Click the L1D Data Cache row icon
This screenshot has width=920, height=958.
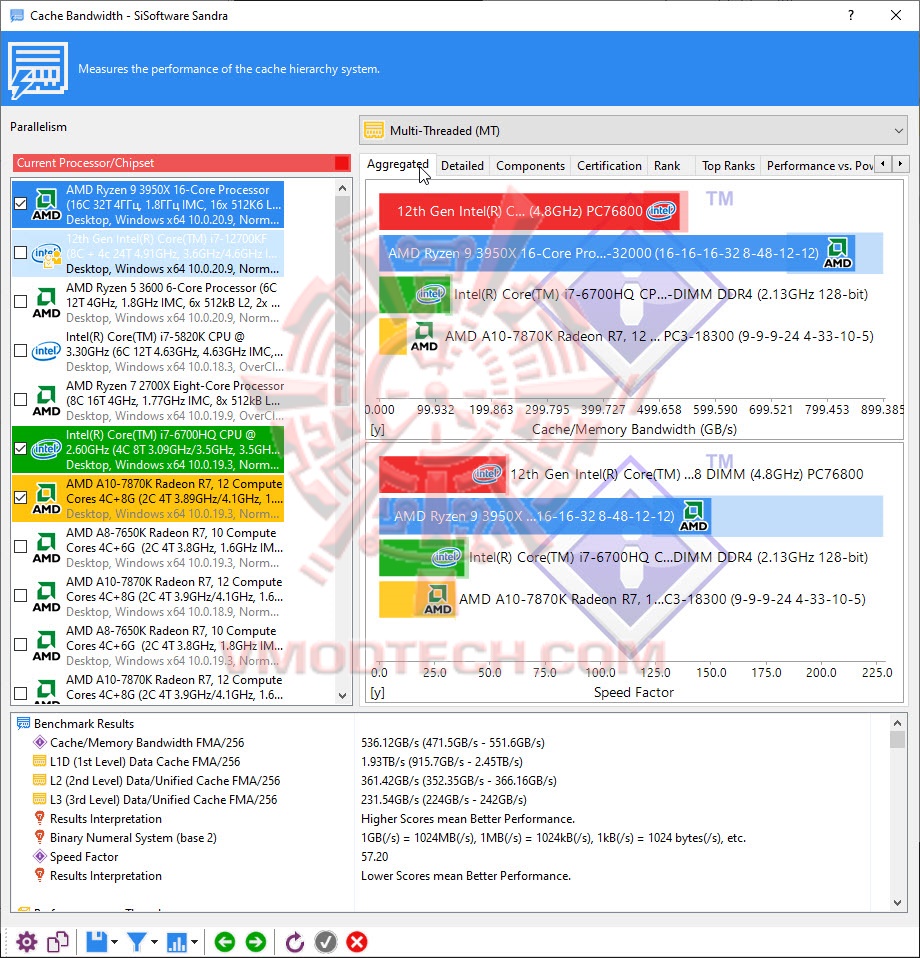[x=40, y=761]
